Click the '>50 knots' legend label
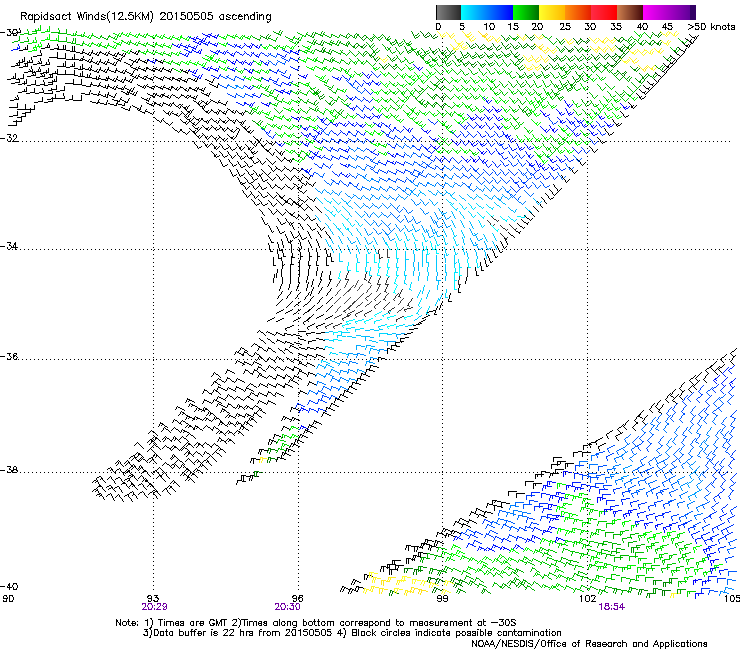This screenshot has width=740, height=650. (x=711, y=27)
